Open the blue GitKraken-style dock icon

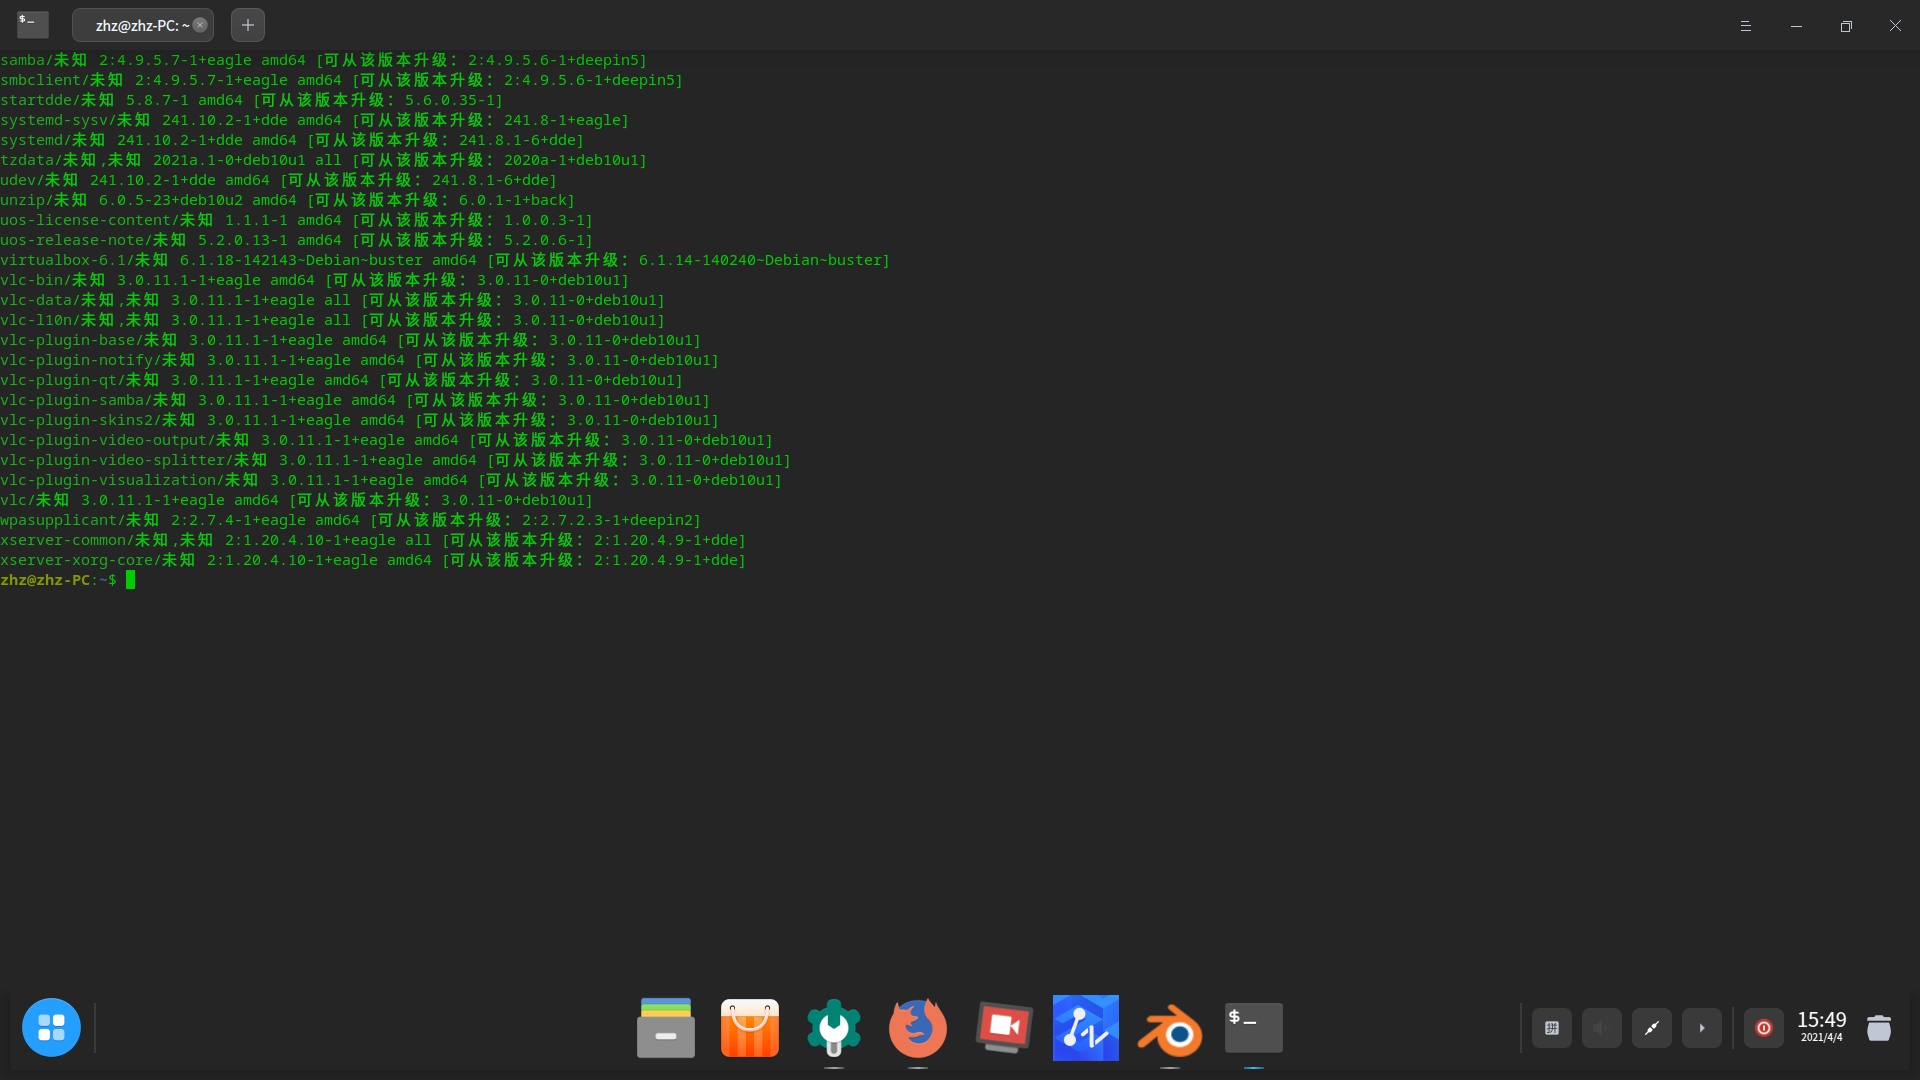click(1085, 1027)
